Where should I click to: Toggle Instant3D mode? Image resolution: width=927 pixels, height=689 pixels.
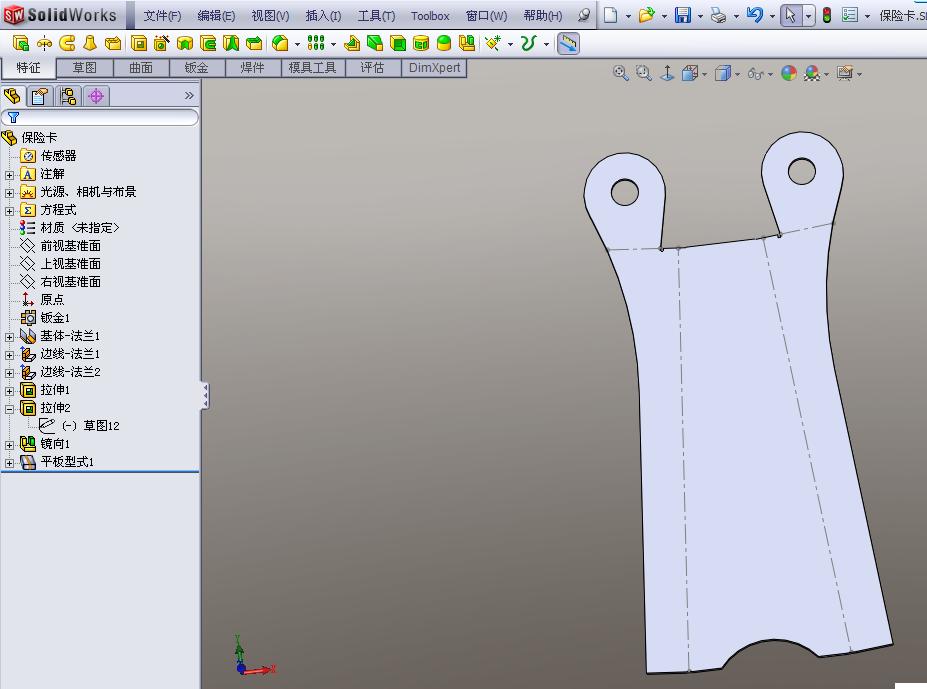[x=568, y=43]
